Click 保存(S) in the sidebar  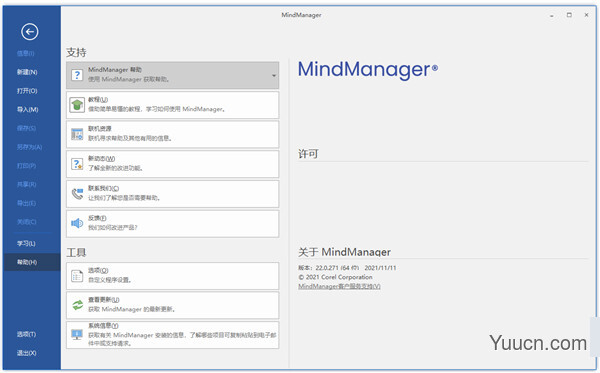[x=26, y=128]
